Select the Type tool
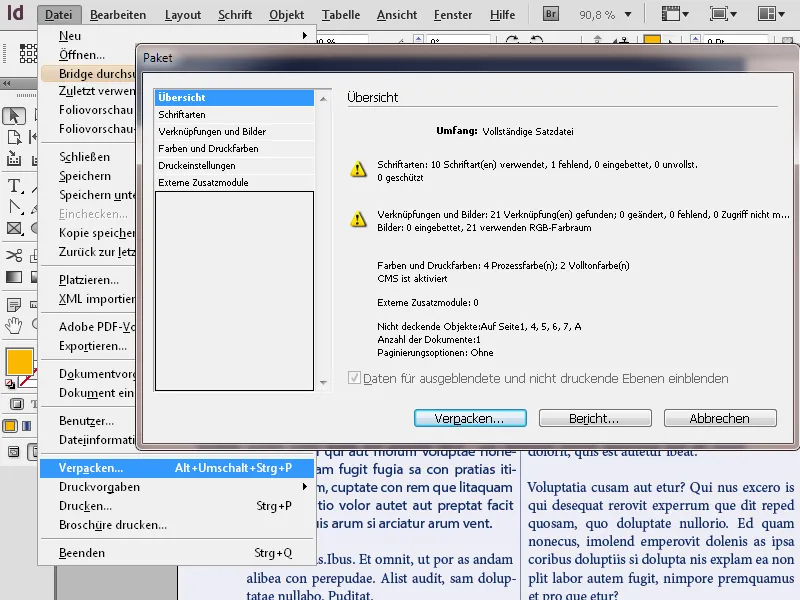This screenshot has width=800, height=600. pos(14,186)
